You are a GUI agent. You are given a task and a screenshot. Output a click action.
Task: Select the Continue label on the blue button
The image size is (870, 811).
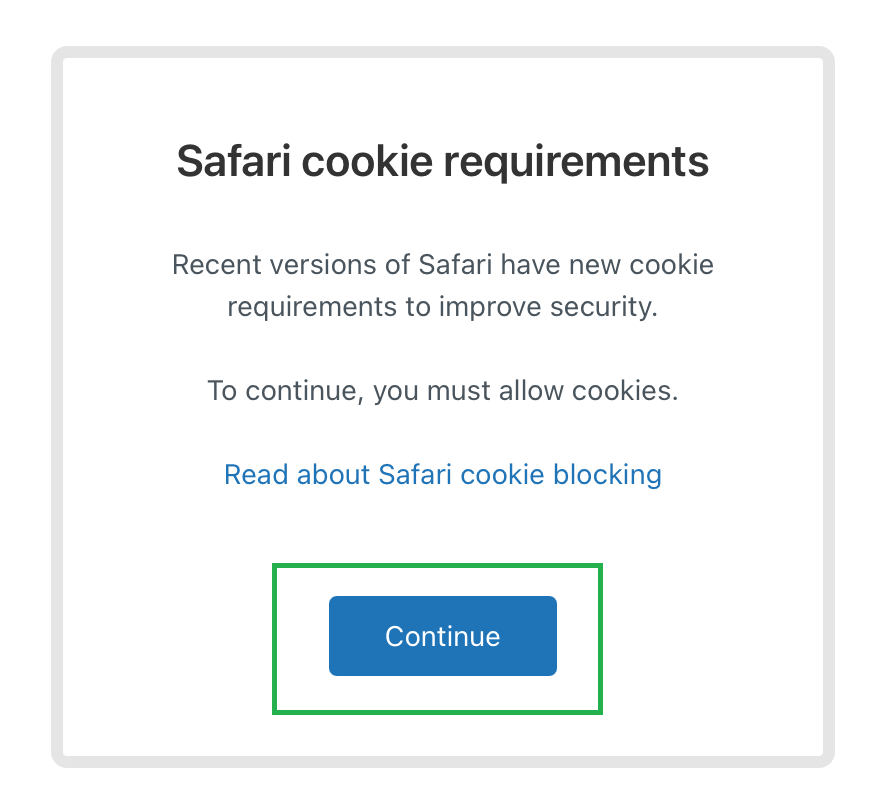pyautogui.click(x=443, y=636)
